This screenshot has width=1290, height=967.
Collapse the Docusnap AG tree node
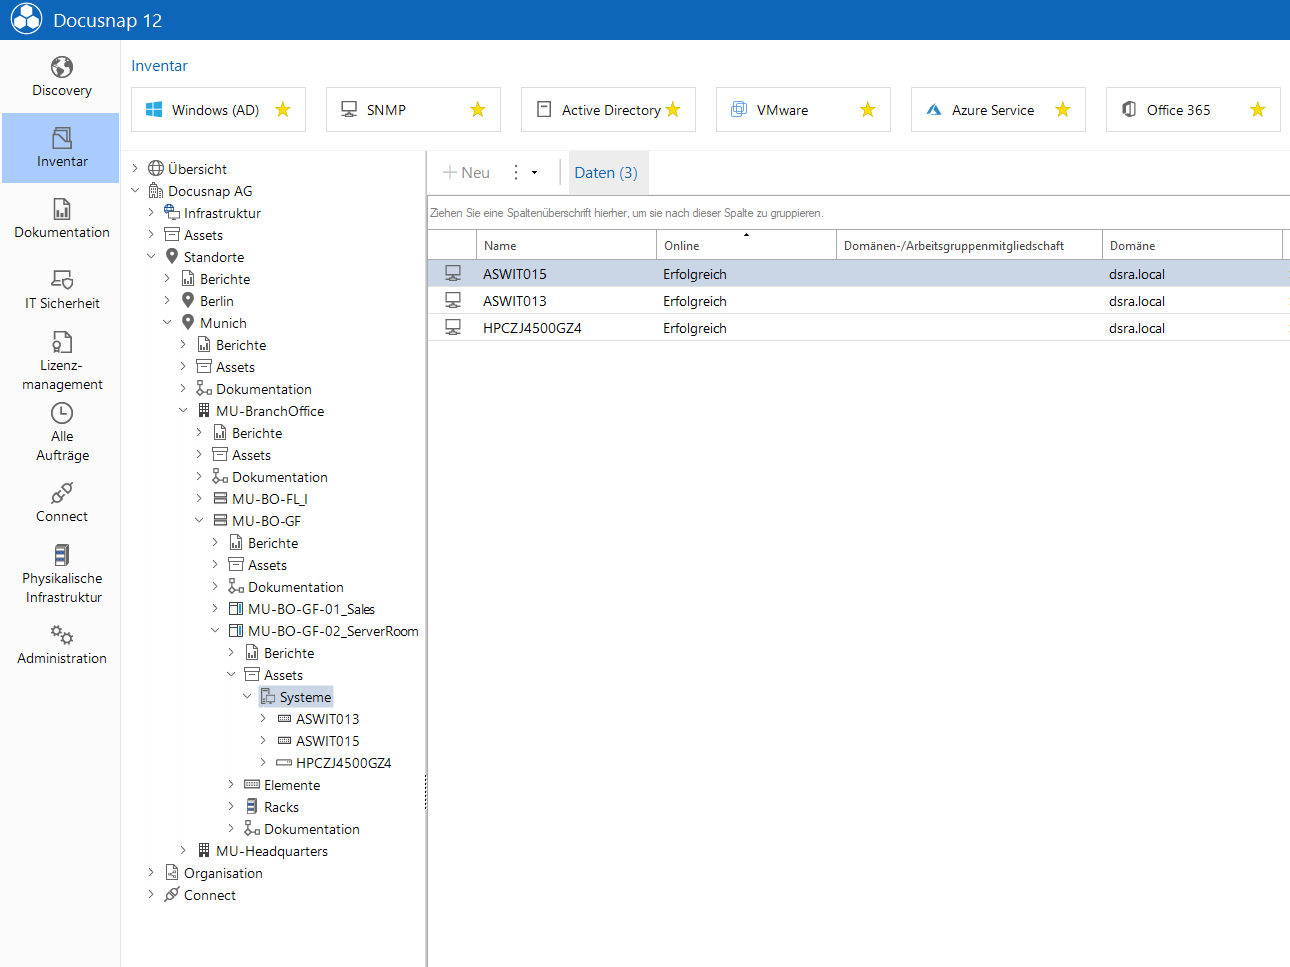coord(135,191)
